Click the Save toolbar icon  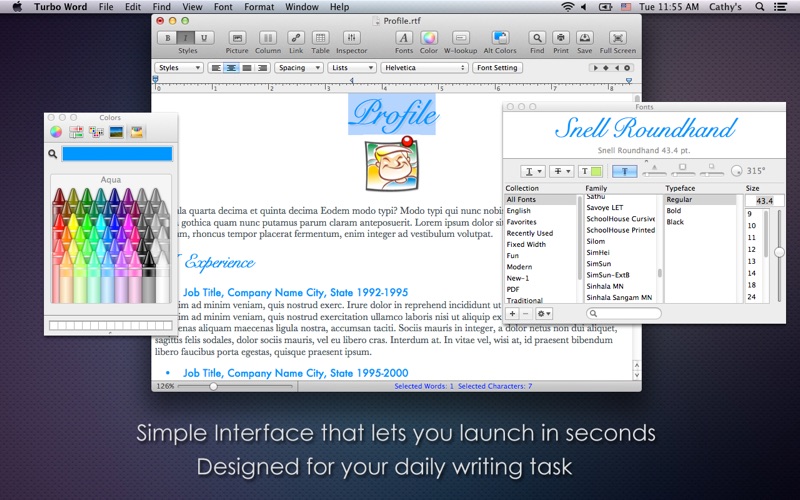click(x=585, y=38)
